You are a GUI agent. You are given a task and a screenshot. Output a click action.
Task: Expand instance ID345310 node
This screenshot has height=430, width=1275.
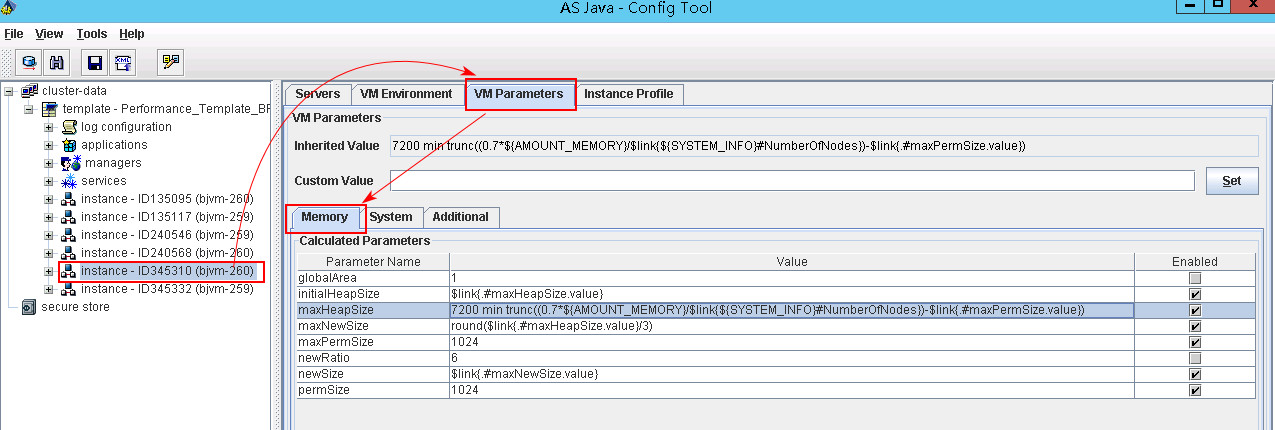(x=49, y=271)
